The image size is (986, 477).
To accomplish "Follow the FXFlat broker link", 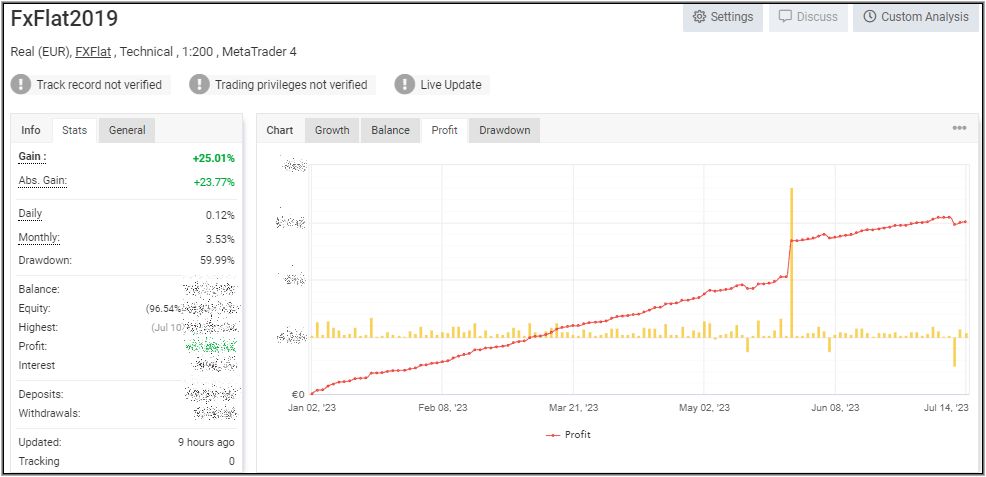I will [93, 52].
